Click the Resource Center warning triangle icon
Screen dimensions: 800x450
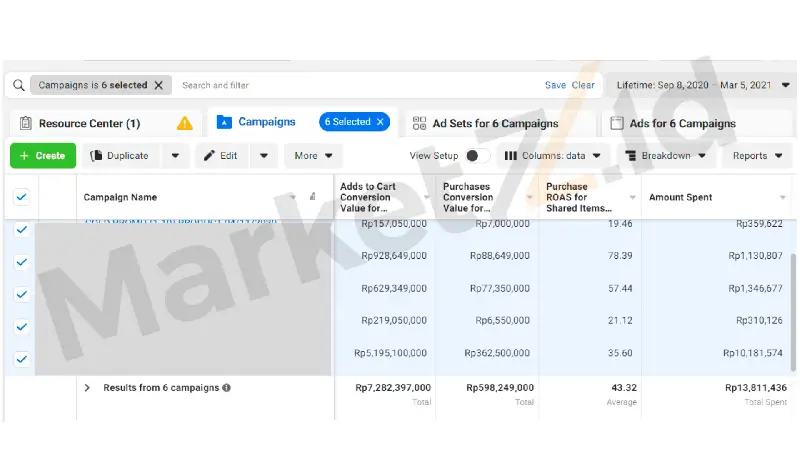[185, 123]
